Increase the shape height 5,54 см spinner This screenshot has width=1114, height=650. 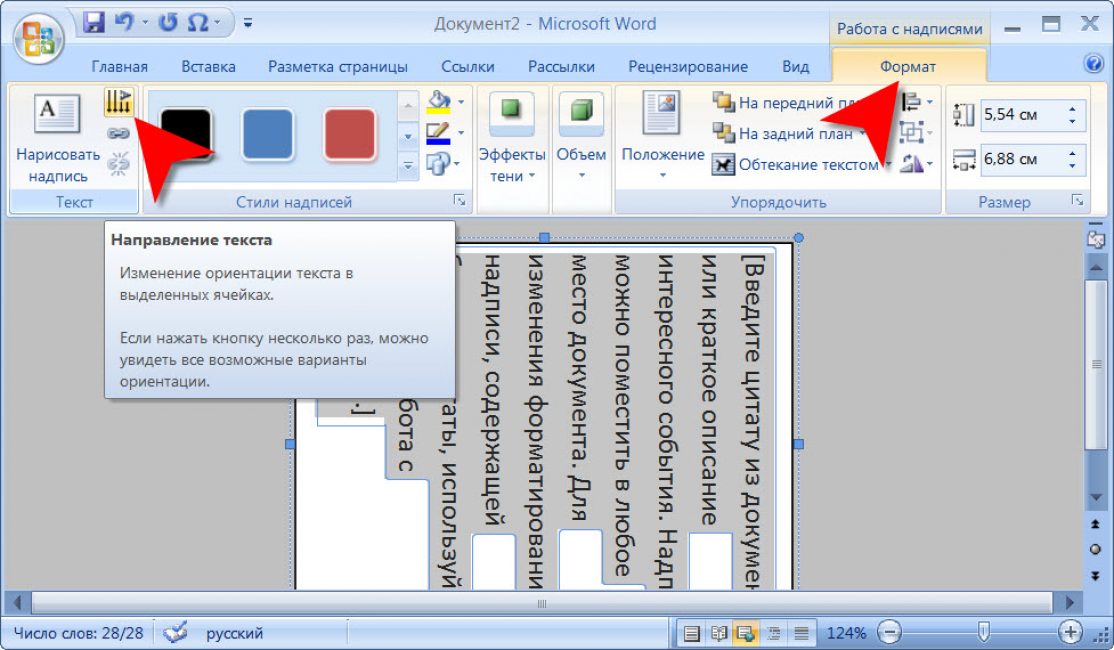point(1073,108)
